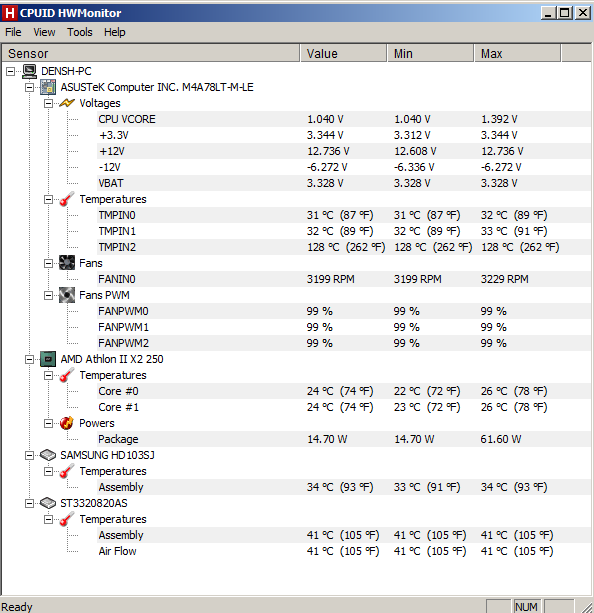Select the +3.3V voltage row
594x613 pixels.
[x=344, y=135]
